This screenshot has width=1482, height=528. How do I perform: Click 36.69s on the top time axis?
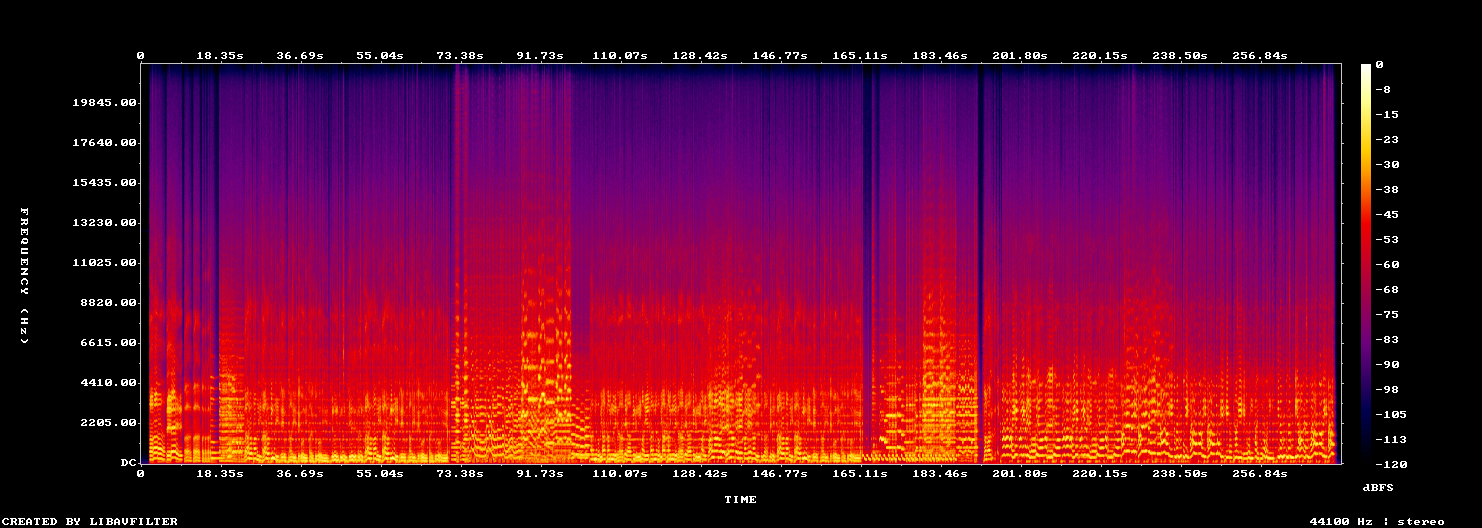(300, 56)
